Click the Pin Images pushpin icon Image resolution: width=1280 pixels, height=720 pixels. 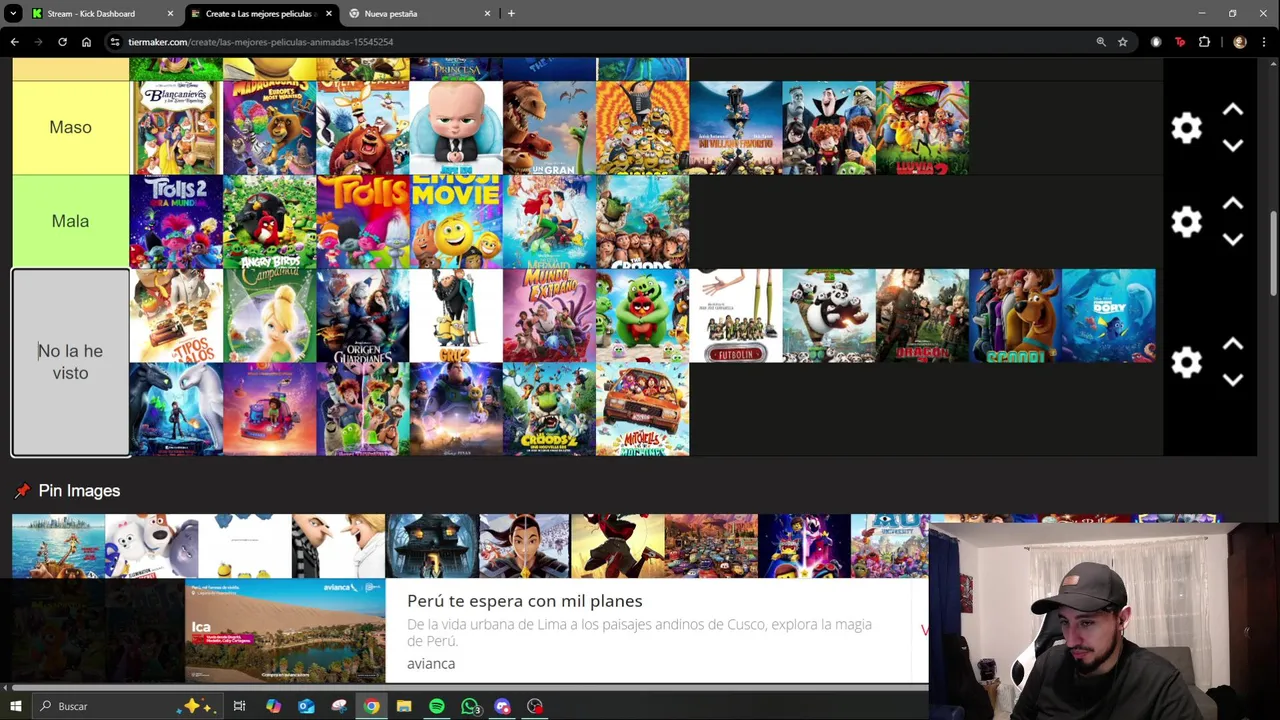(22, 491)
